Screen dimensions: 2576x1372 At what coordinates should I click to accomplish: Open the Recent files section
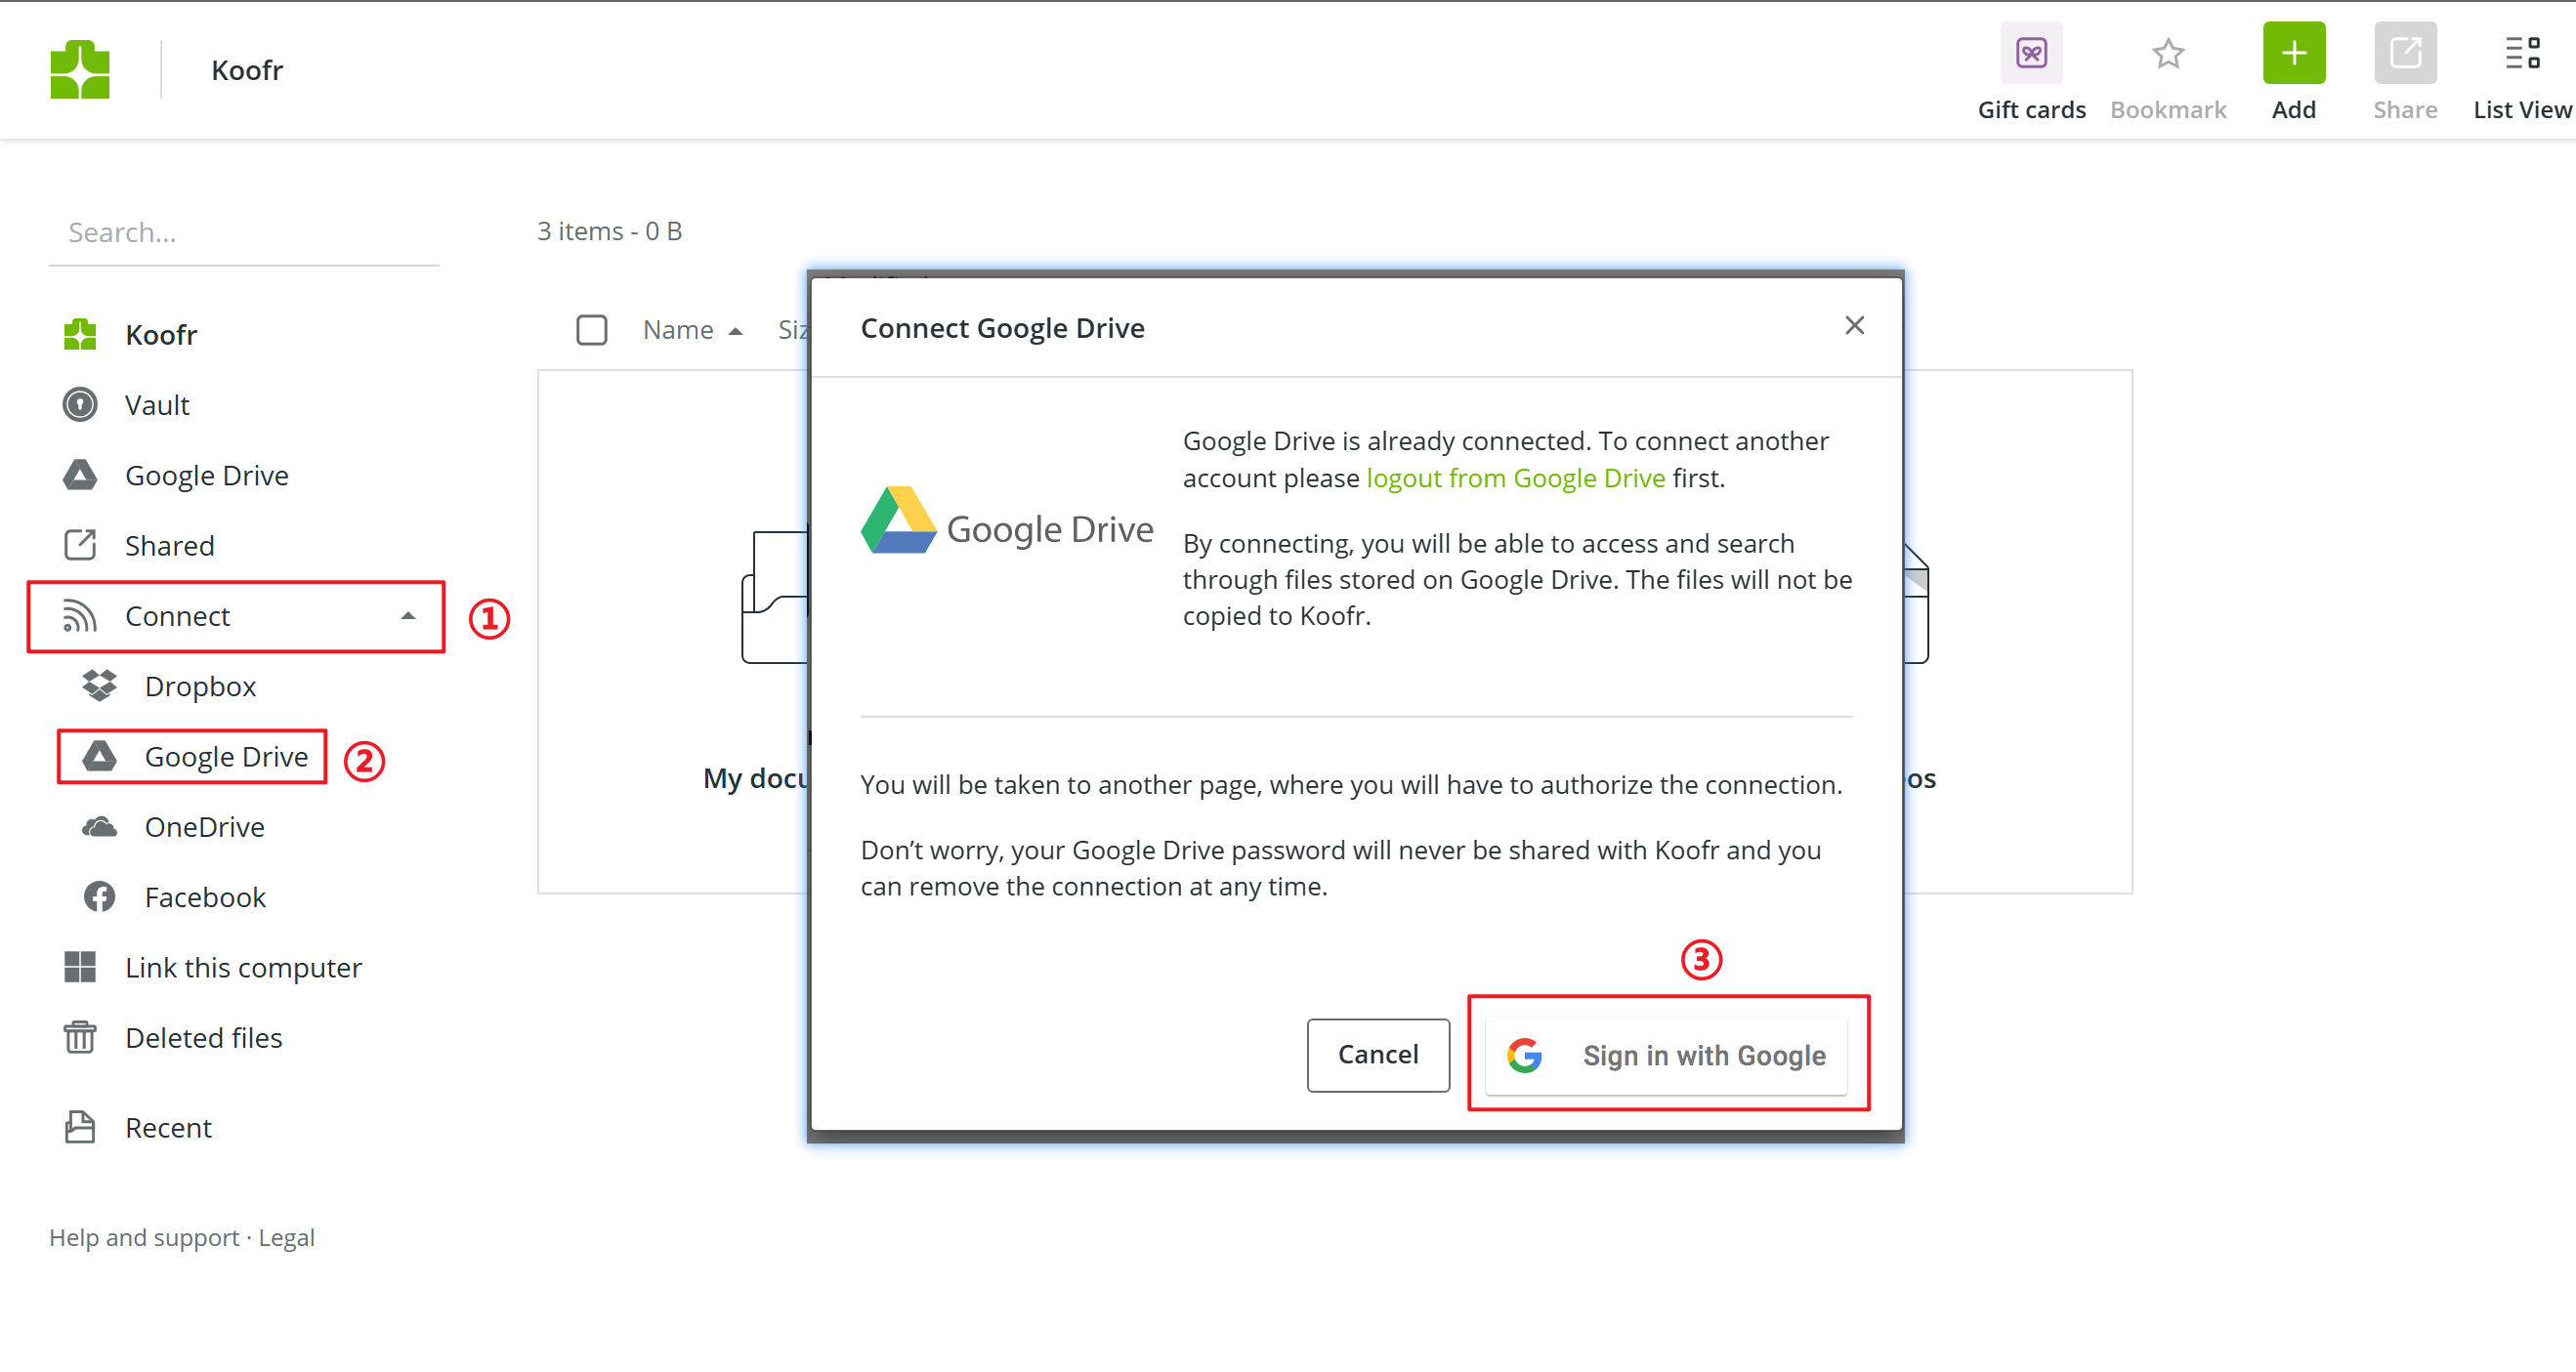point(167,1127)
